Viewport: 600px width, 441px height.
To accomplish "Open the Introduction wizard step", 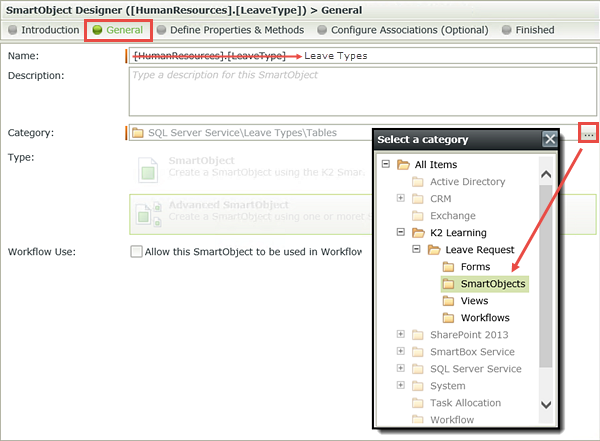I will (44, 30).
